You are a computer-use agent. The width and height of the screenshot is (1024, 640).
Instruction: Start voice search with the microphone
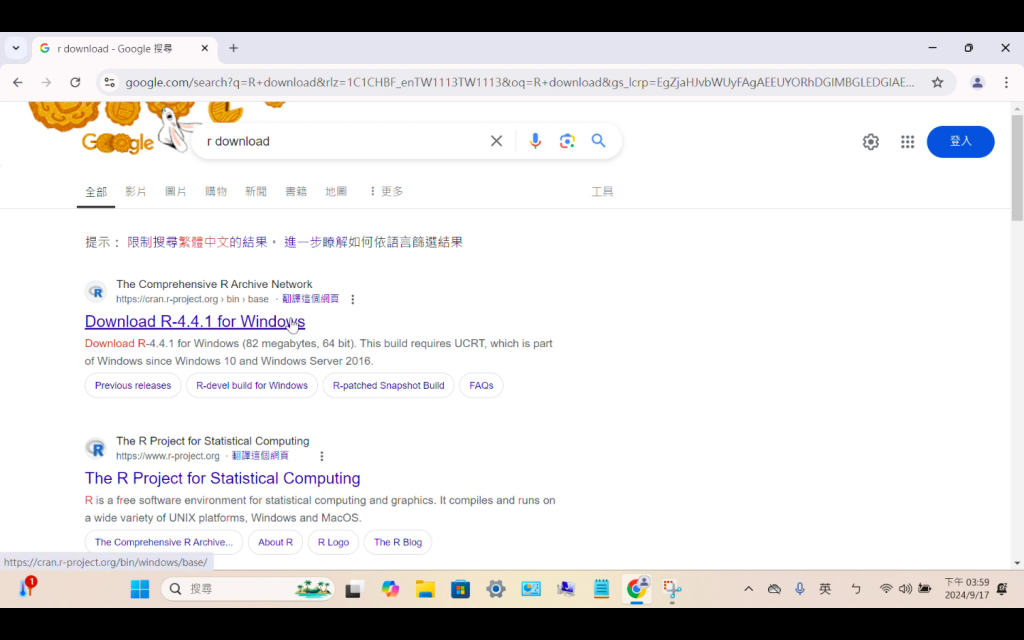535,141
